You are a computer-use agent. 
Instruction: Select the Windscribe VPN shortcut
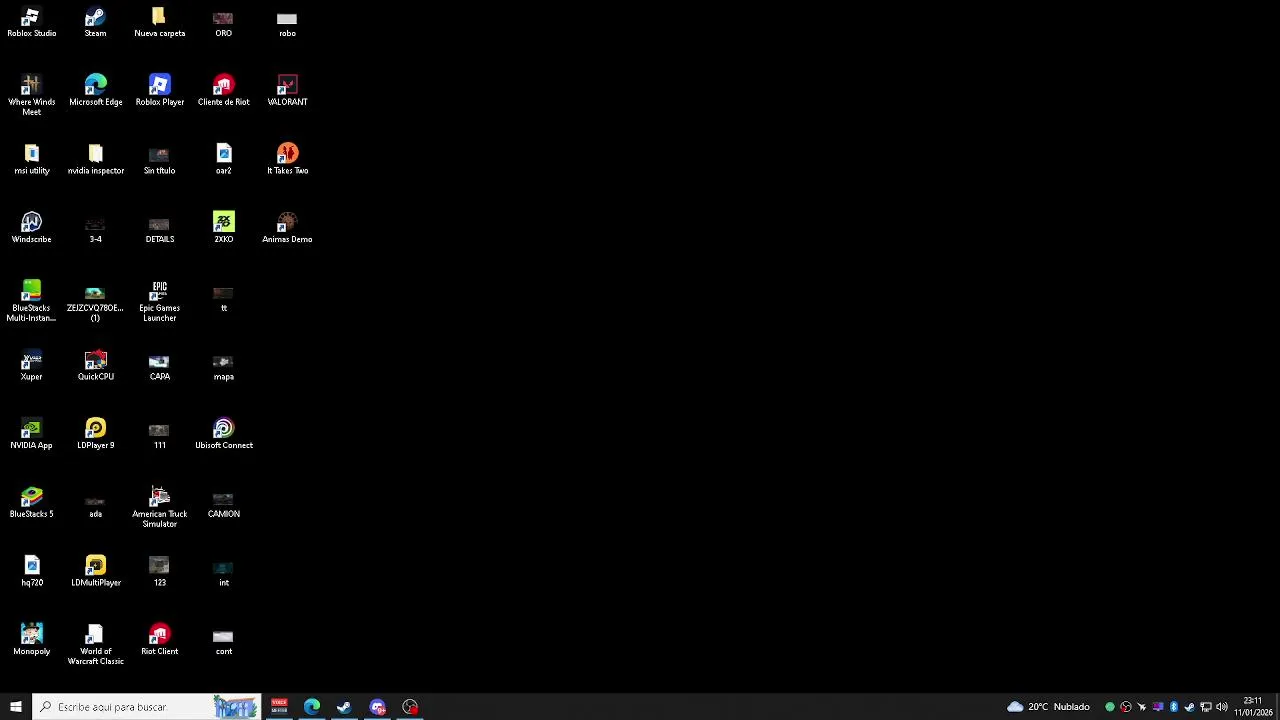click(x=31, y=228)
